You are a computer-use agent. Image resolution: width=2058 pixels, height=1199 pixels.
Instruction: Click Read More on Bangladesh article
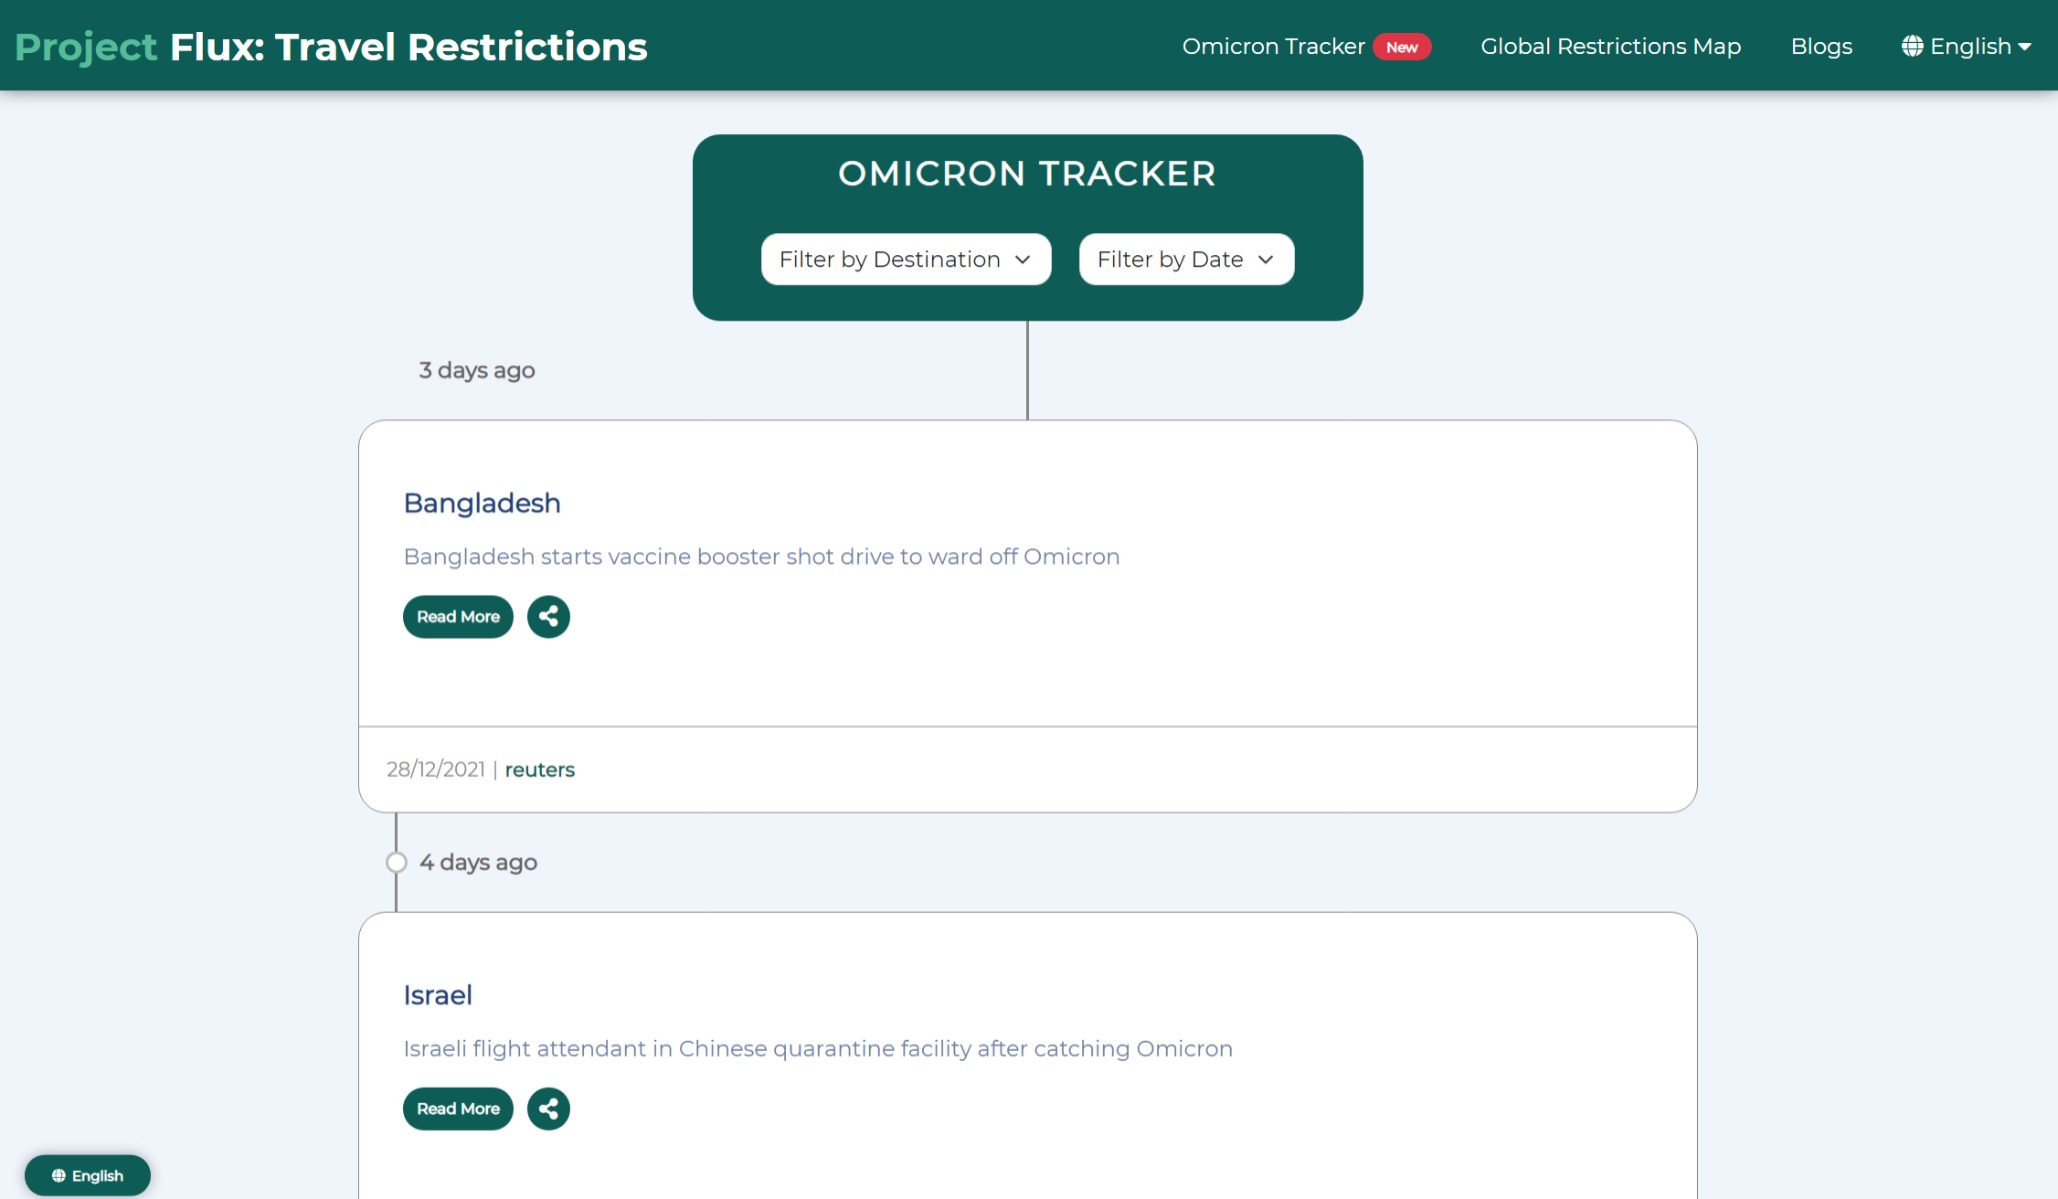pyautogui.click(x=457, y=615)
